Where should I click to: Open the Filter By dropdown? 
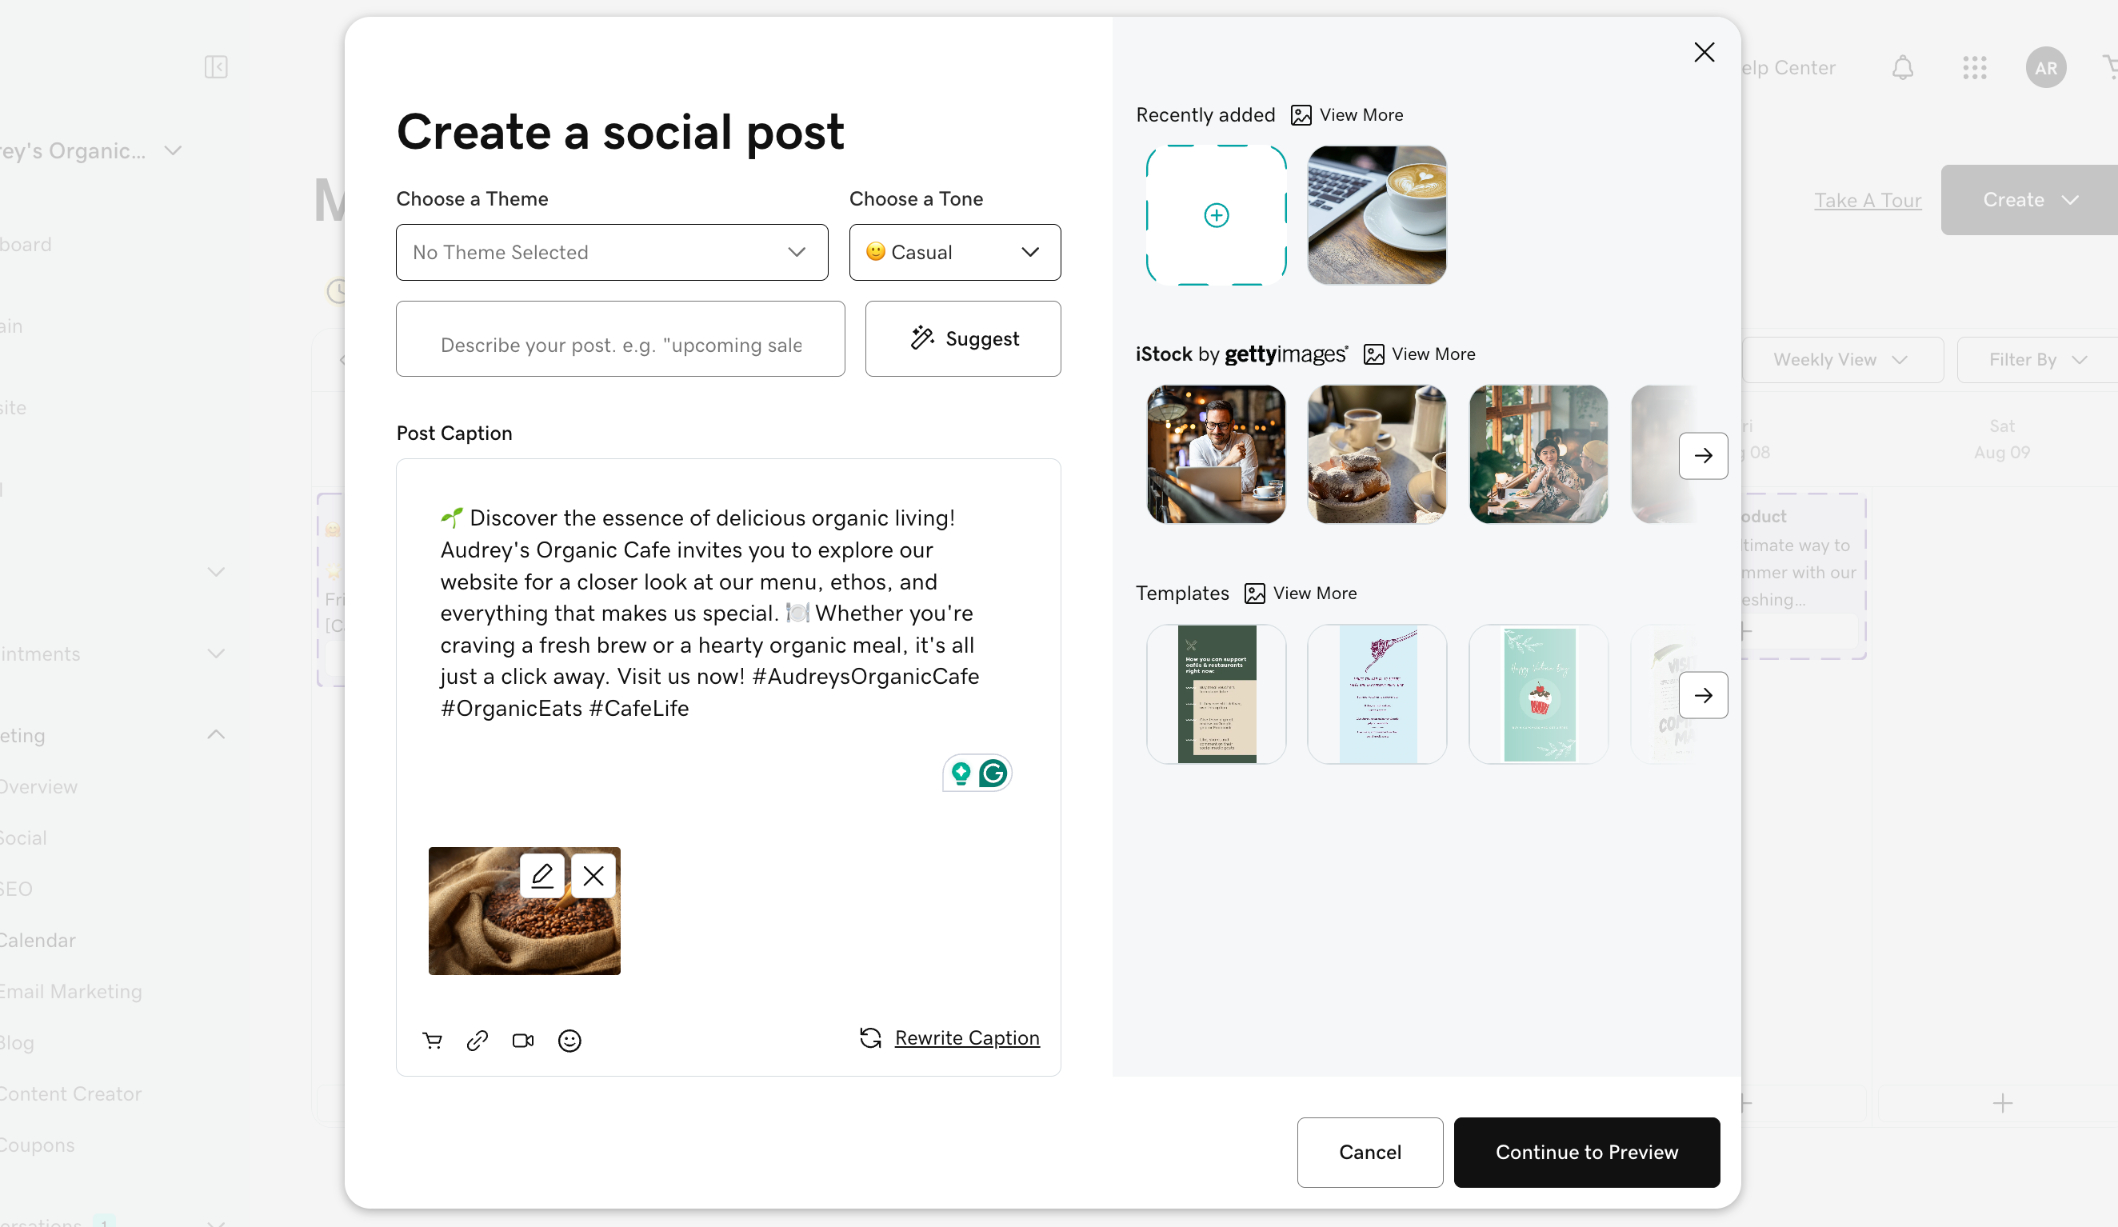2037,359
